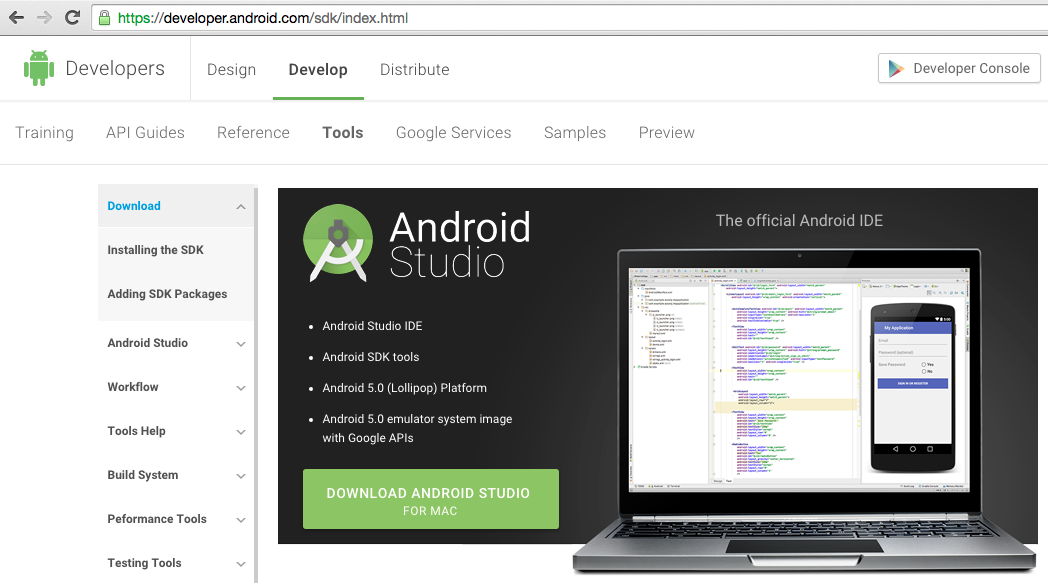
Task: Expand the Build System section chevron
Action: pos(241,476)
